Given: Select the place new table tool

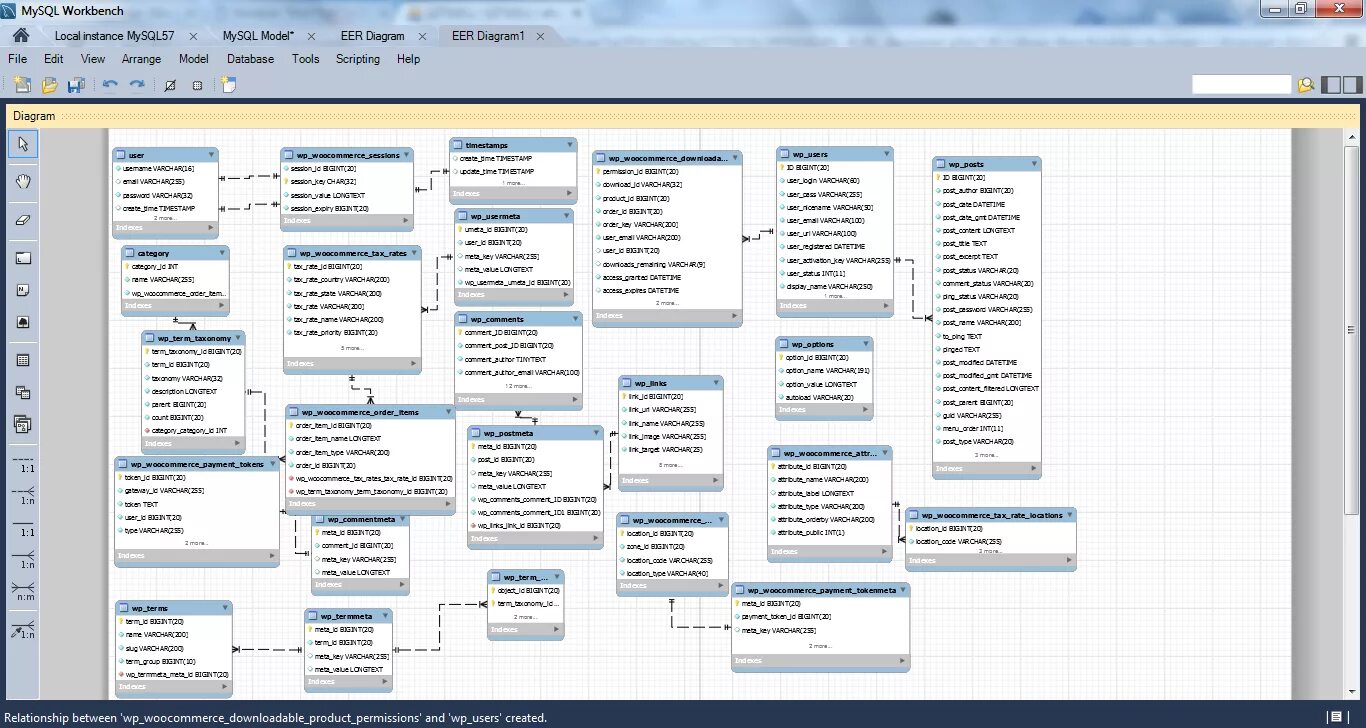Looking at the screenshot, I should coord(23,360).
